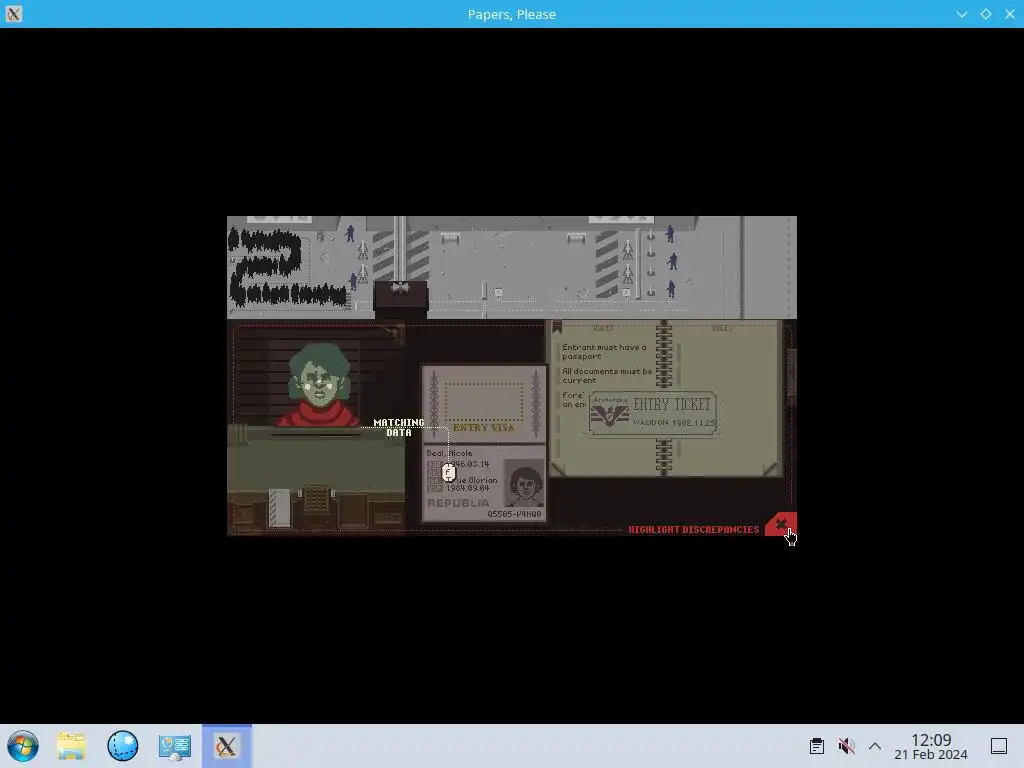Maximize the Papers, Please window
This screenshot has height=768, width=1024.
point(985,14)
